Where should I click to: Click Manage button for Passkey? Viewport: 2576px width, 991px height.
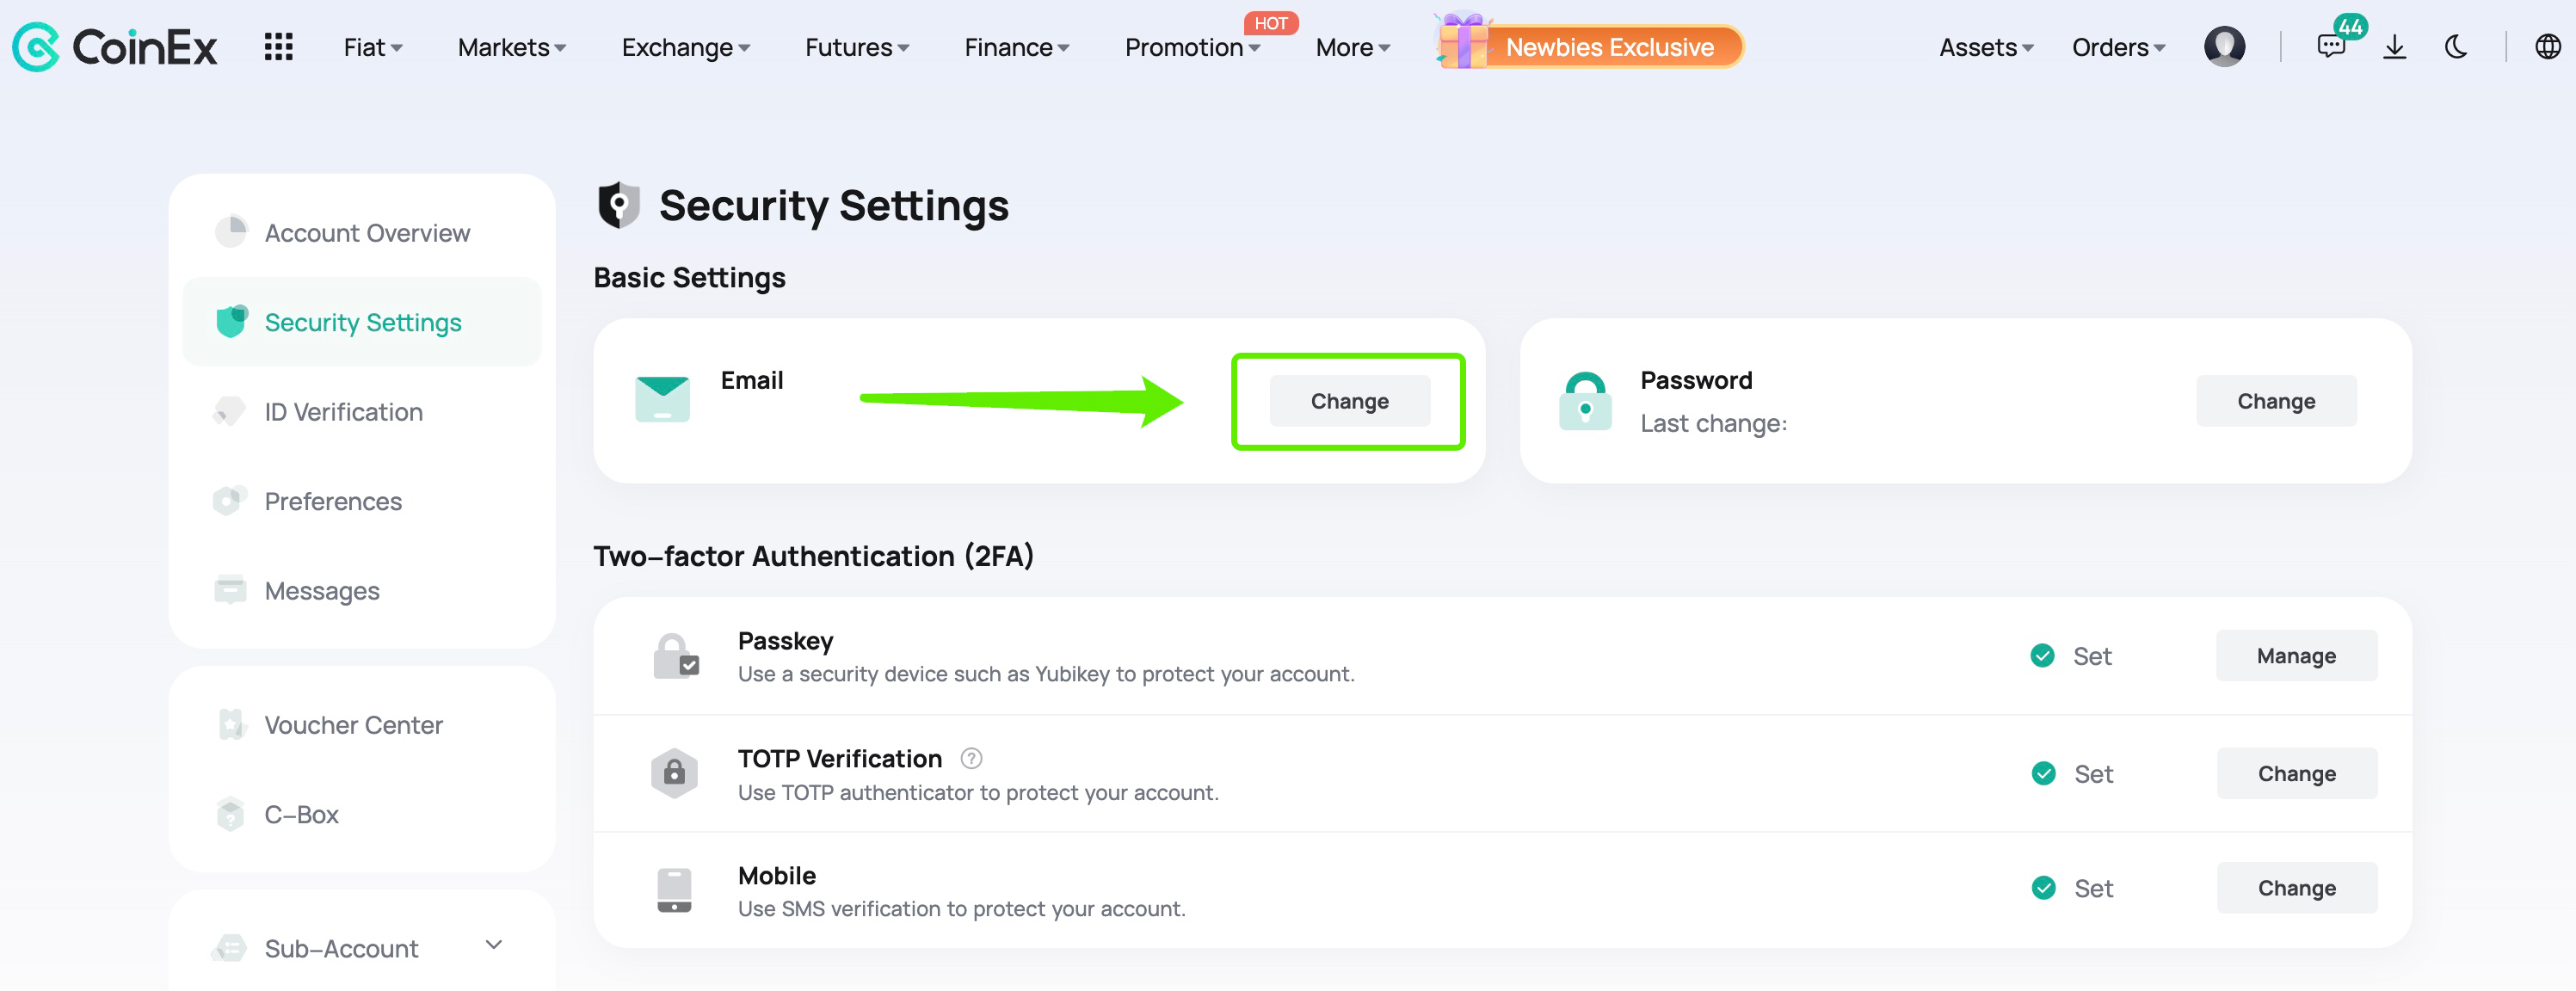pyautogui.click(x=2296, y=655)
